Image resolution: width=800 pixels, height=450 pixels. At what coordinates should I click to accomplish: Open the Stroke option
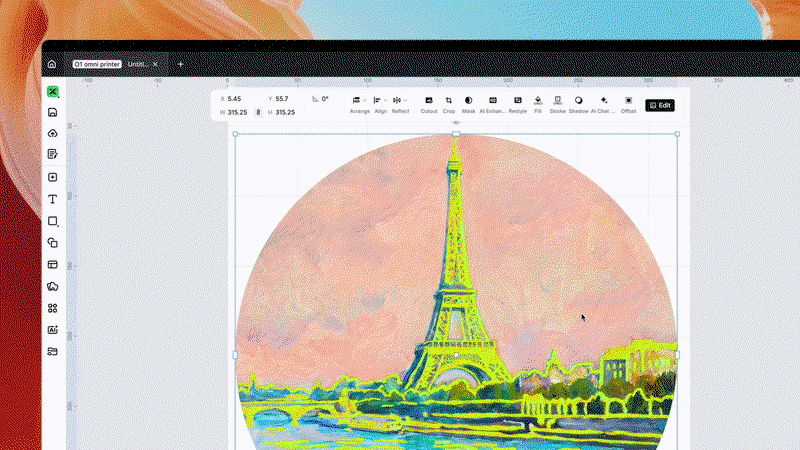[558, 105]
